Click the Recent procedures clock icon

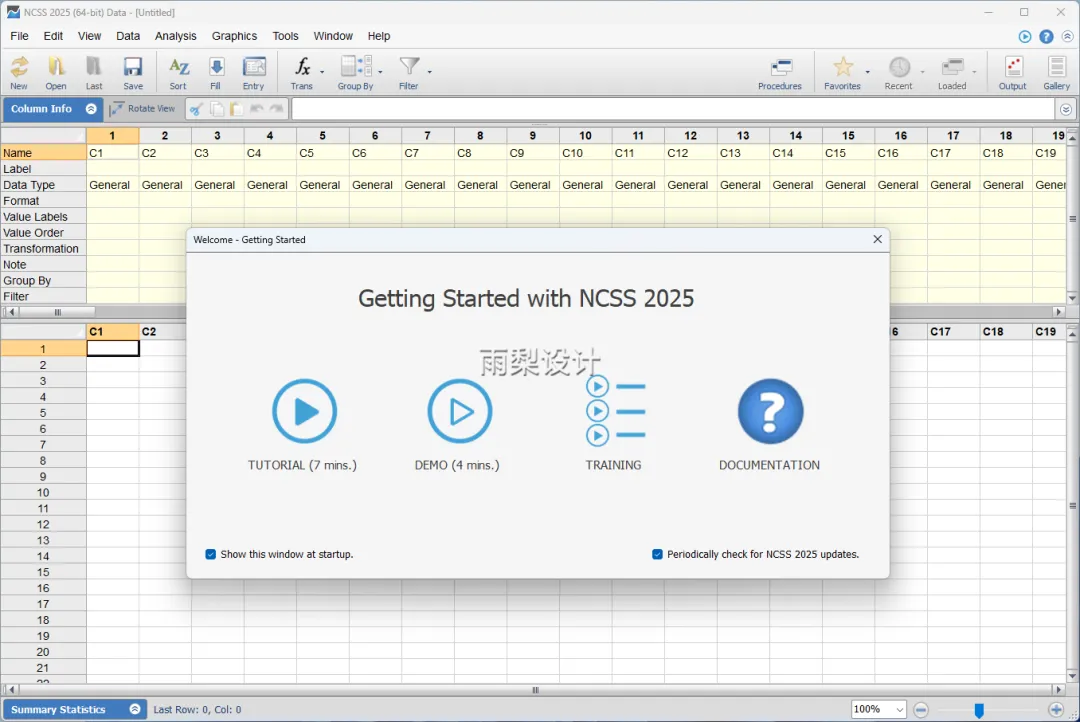click(x=899, y=72)
